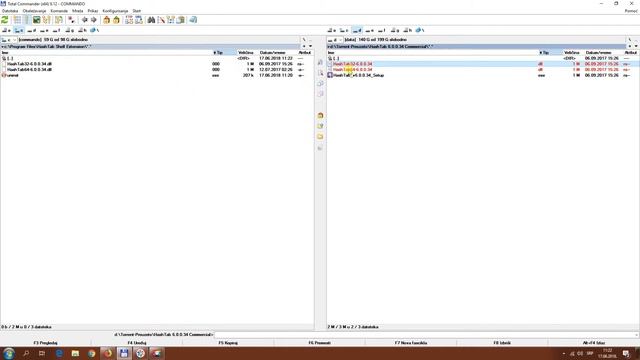Select parent folder [..] in right panel
Screen dimensions: 640x360
(x=336, y=58)
